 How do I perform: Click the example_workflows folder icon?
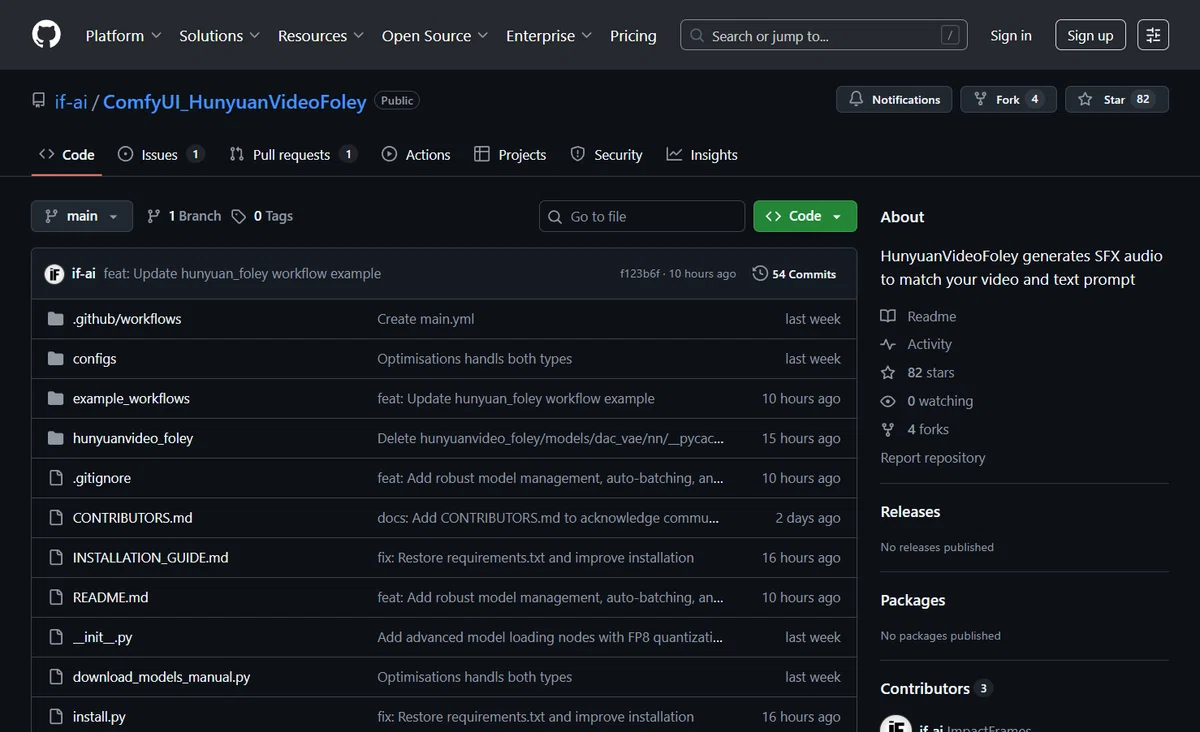pos(56,399)
